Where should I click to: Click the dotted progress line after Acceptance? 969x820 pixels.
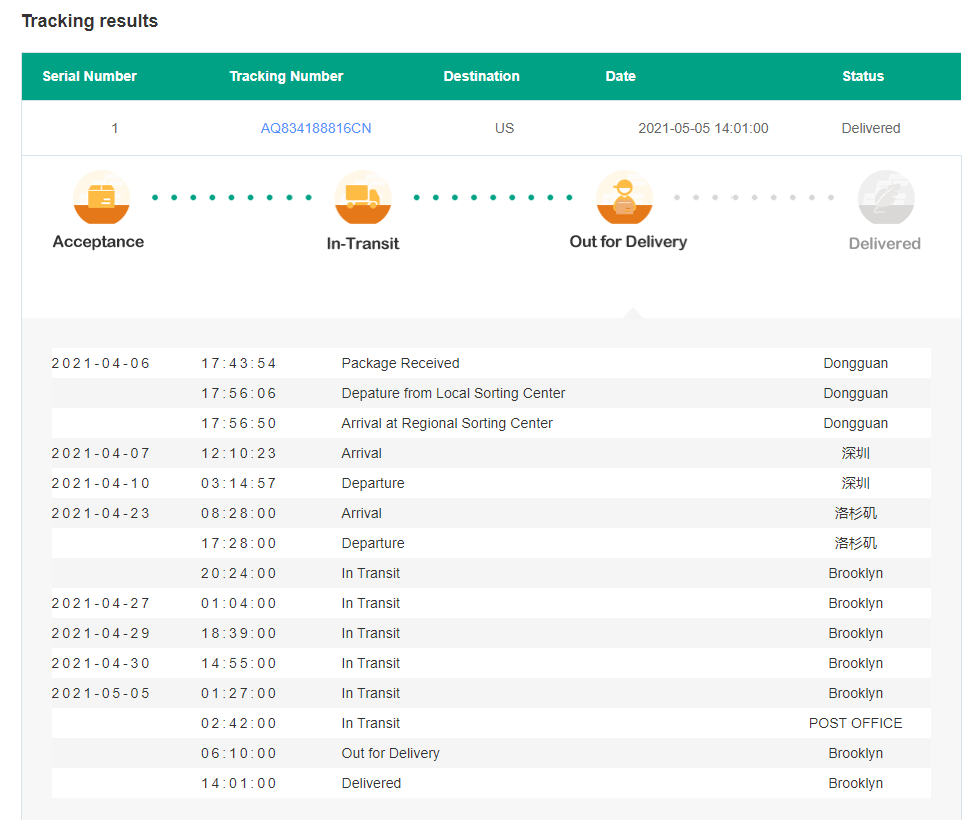coord(232,197)
